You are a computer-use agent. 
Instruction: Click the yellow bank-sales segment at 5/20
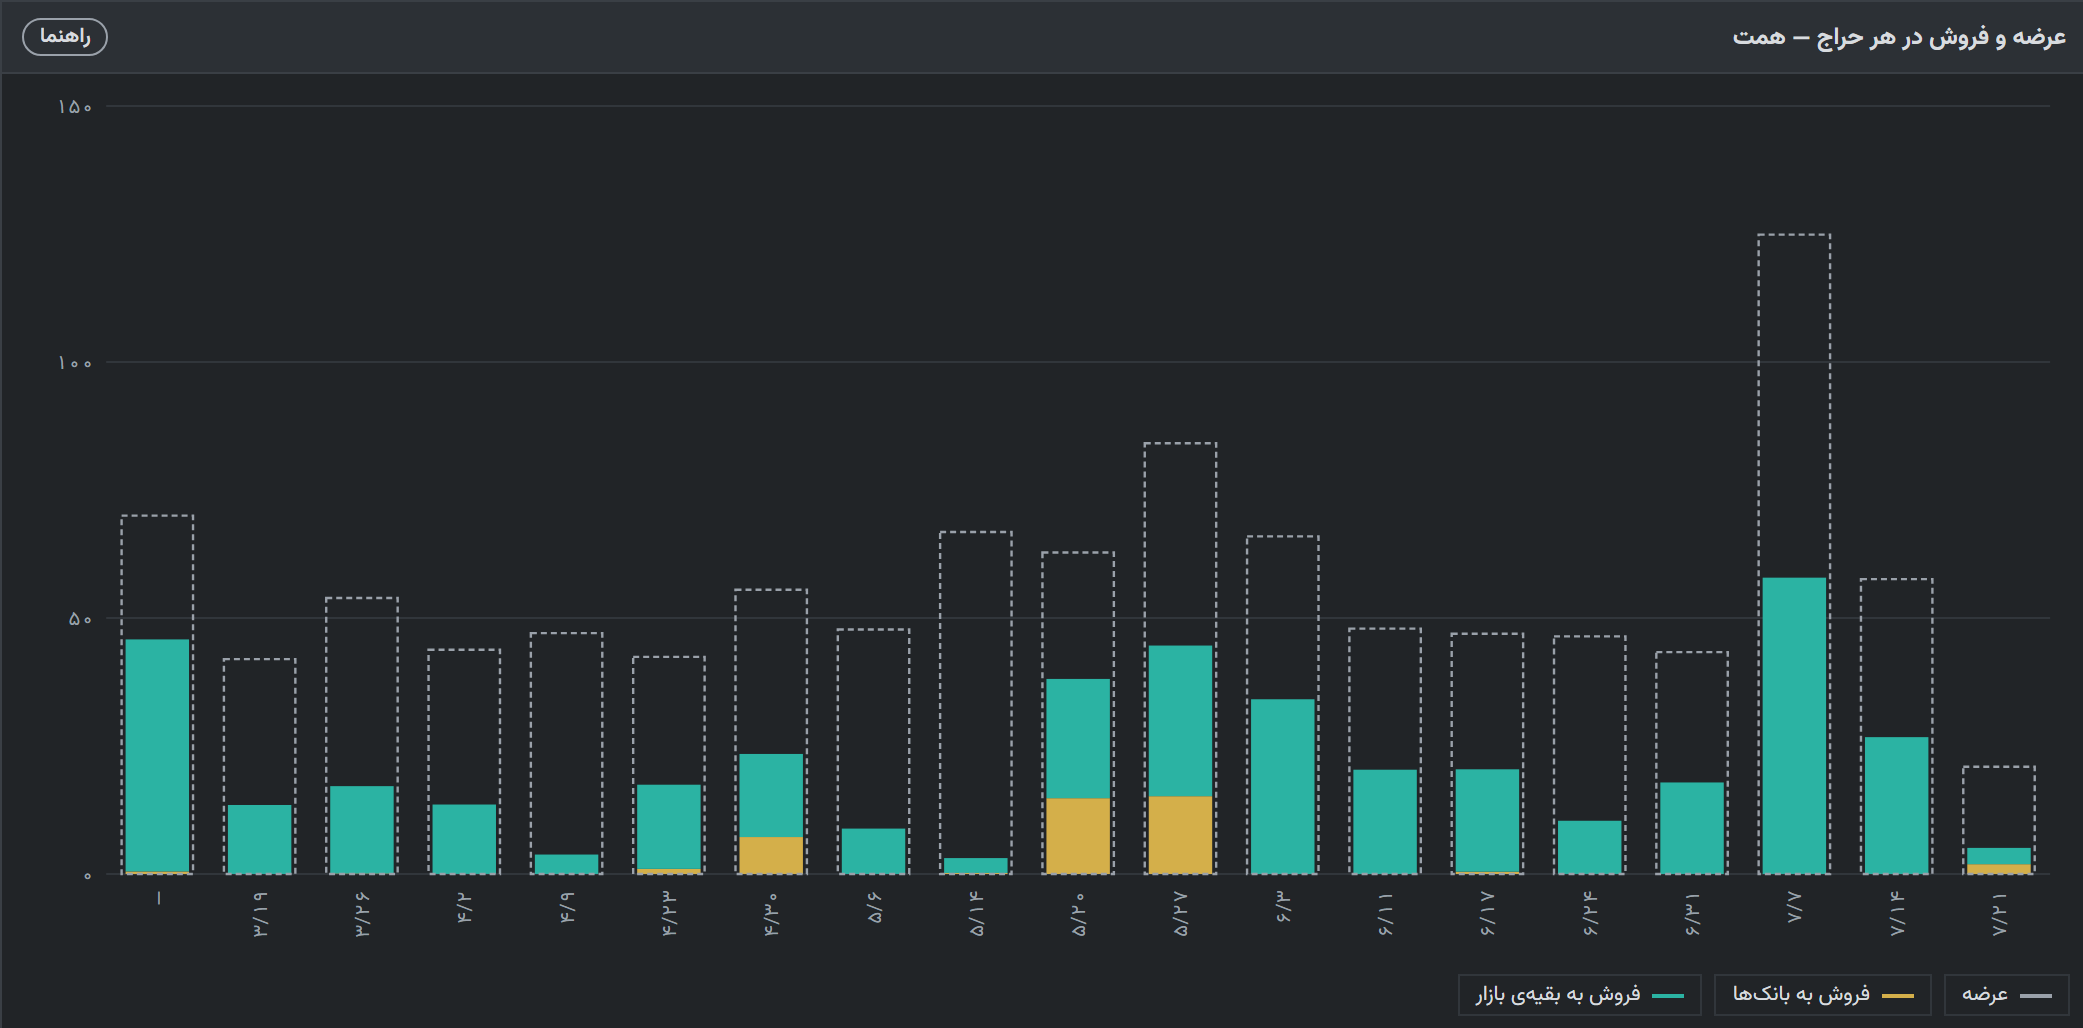tap(1078, 836)
